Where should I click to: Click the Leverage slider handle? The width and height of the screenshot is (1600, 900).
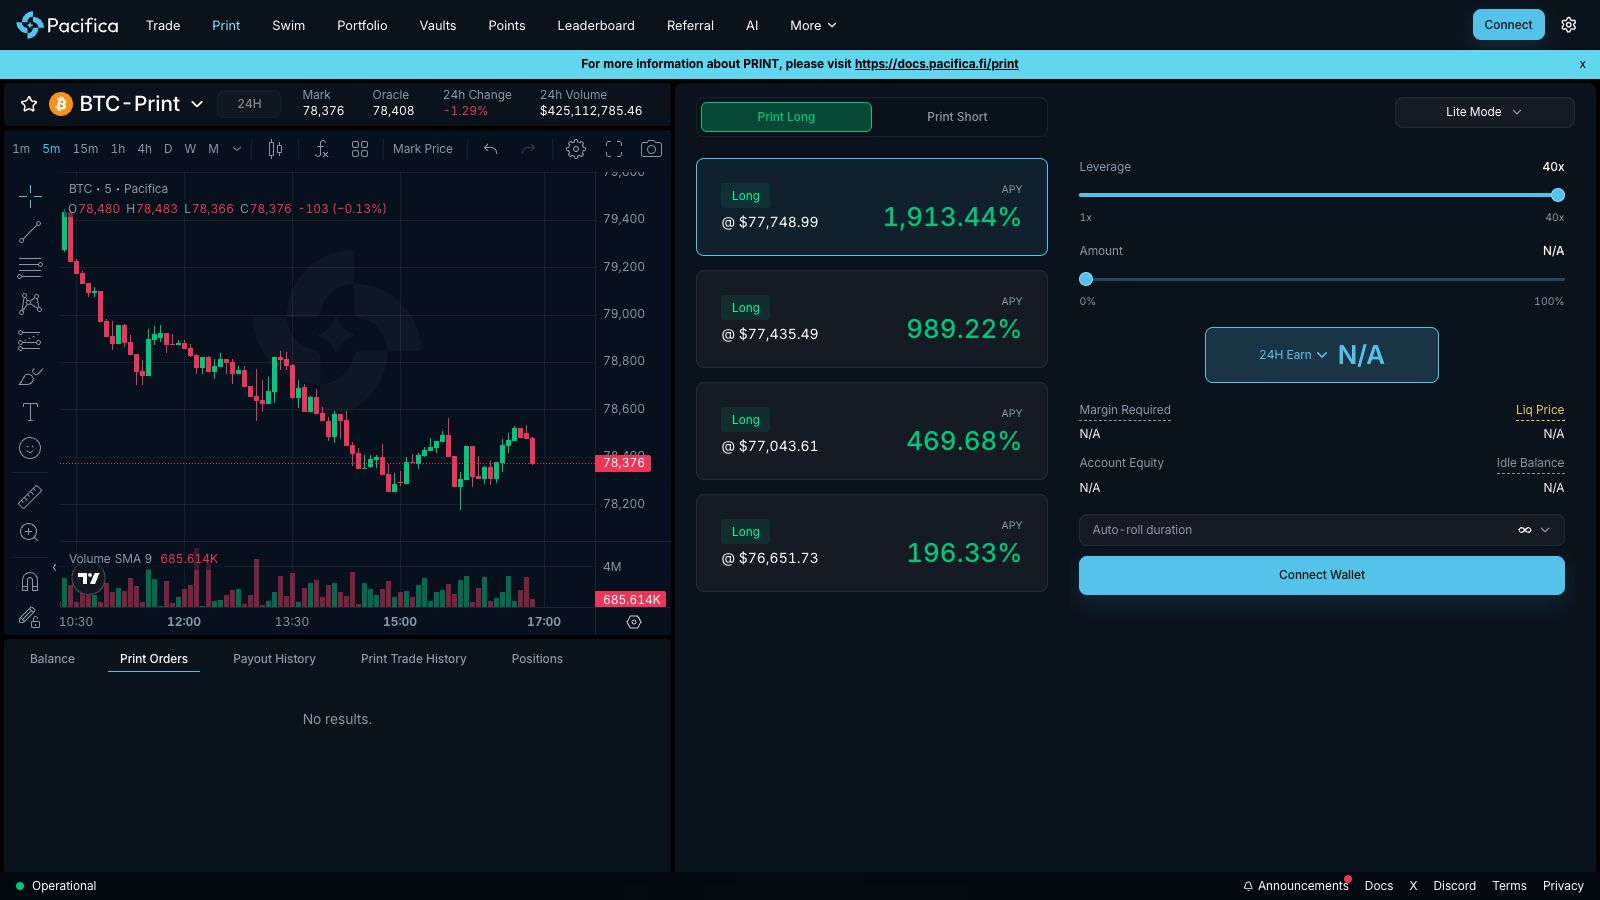[1557, 195]
